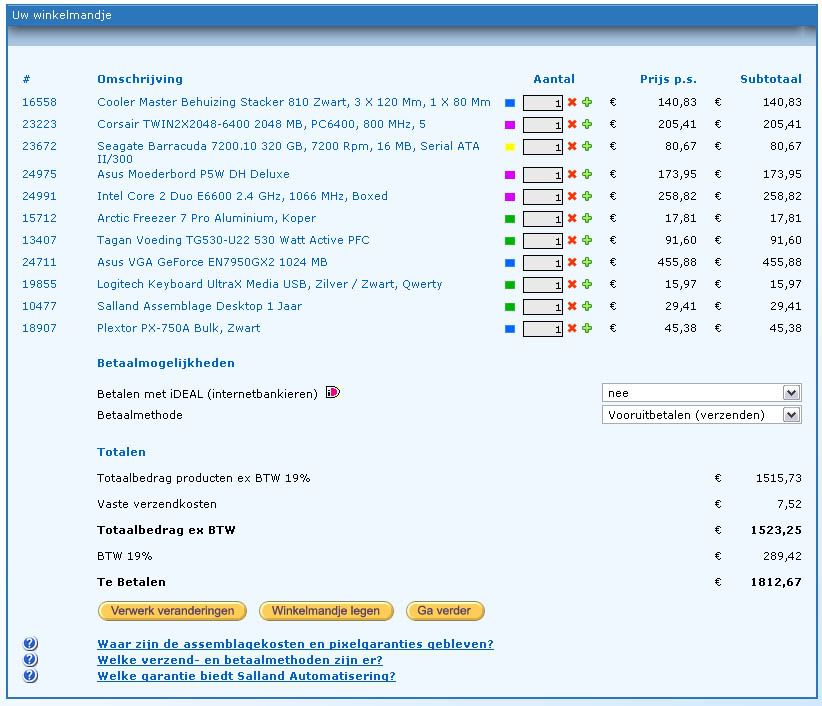
Task: Click quantity field for Plextor PX-750A
Action: (543, 329)
